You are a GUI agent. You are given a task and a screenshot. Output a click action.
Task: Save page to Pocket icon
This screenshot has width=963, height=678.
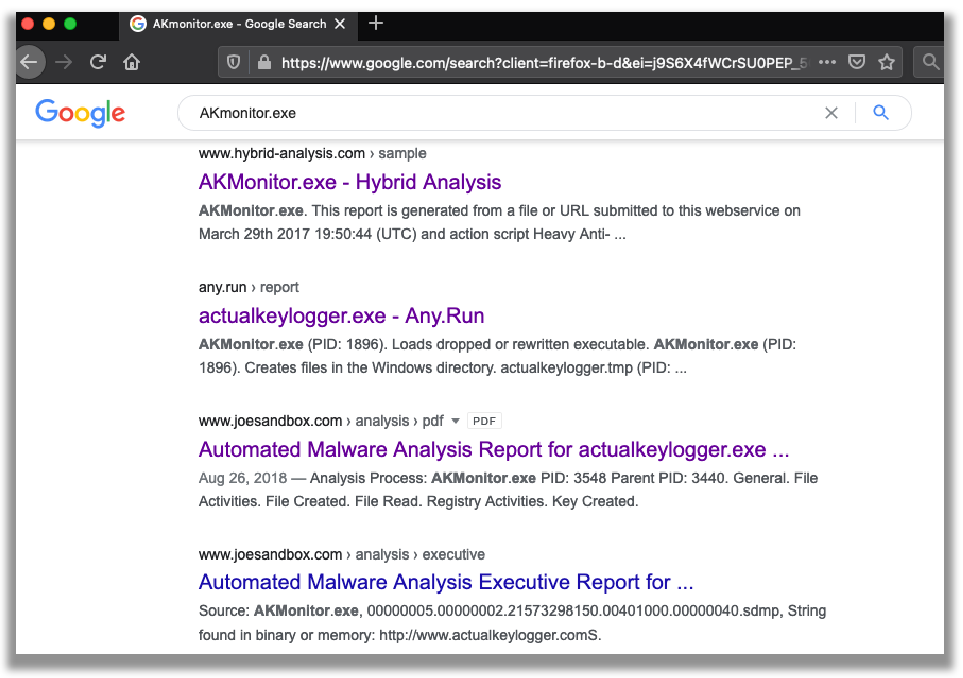coord(857,62)
